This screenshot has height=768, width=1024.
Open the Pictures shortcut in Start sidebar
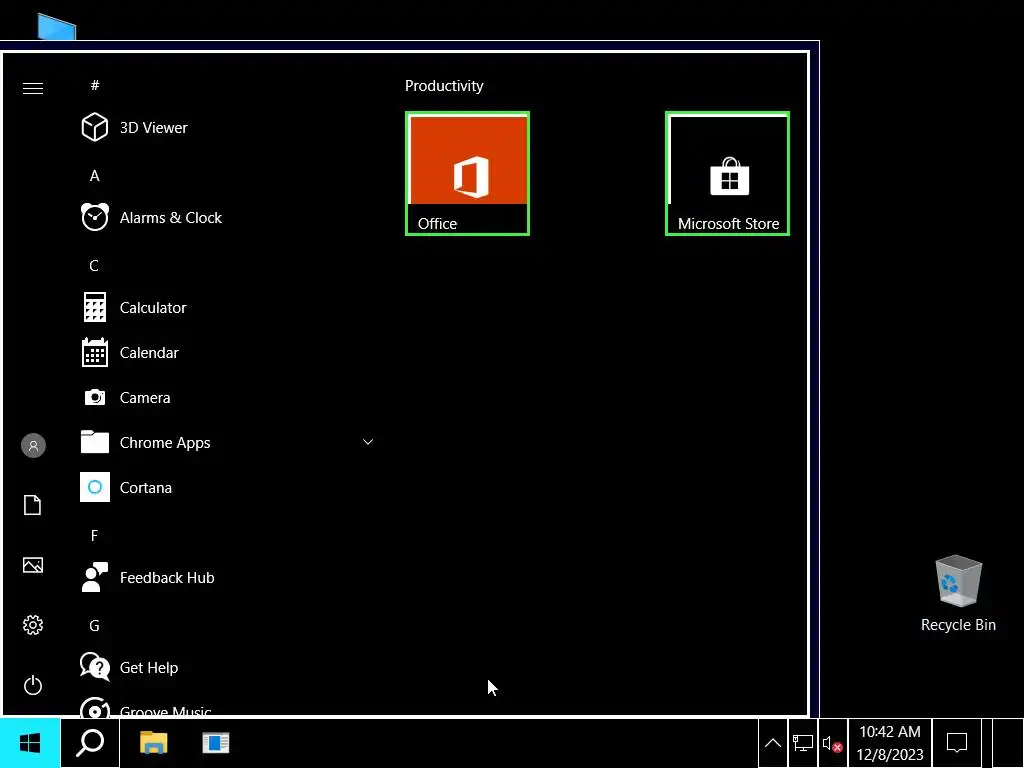point(33,565)
